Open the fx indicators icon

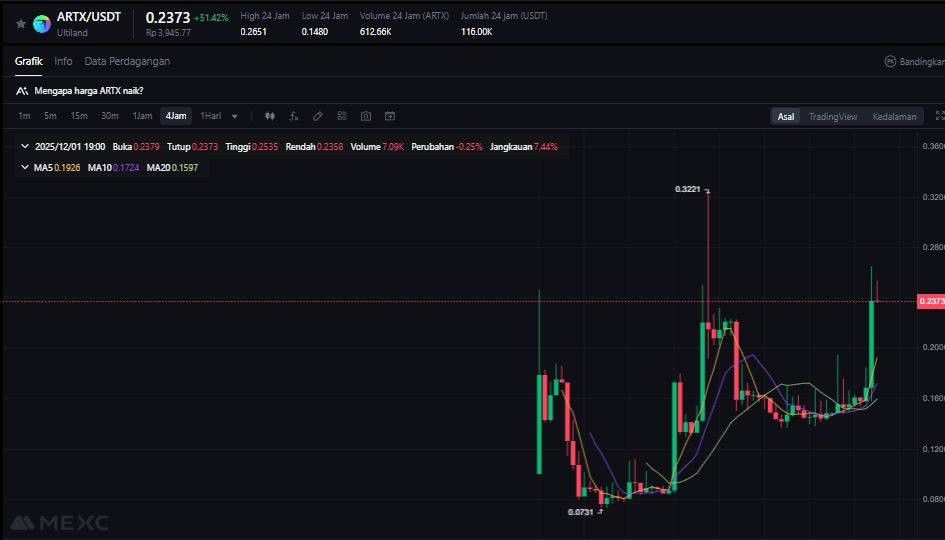point(294,116)
